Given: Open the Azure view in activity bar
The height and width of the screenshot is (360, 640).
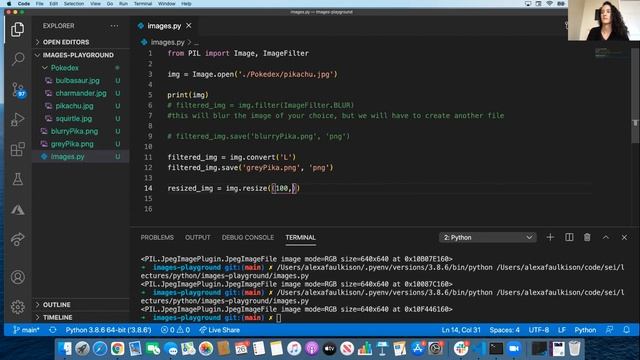Looking at the screenshot, I should 18,210.
